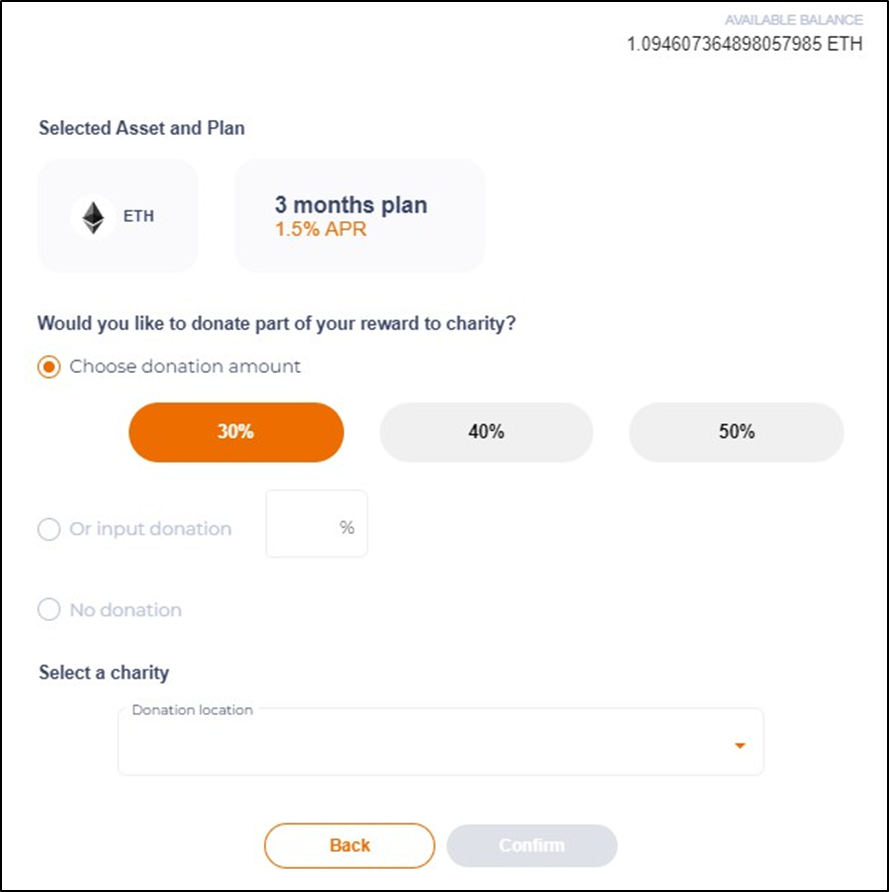Click the percent symbol in the input
Viewport: 889px width, 892px height.
[x=347, y=527]
